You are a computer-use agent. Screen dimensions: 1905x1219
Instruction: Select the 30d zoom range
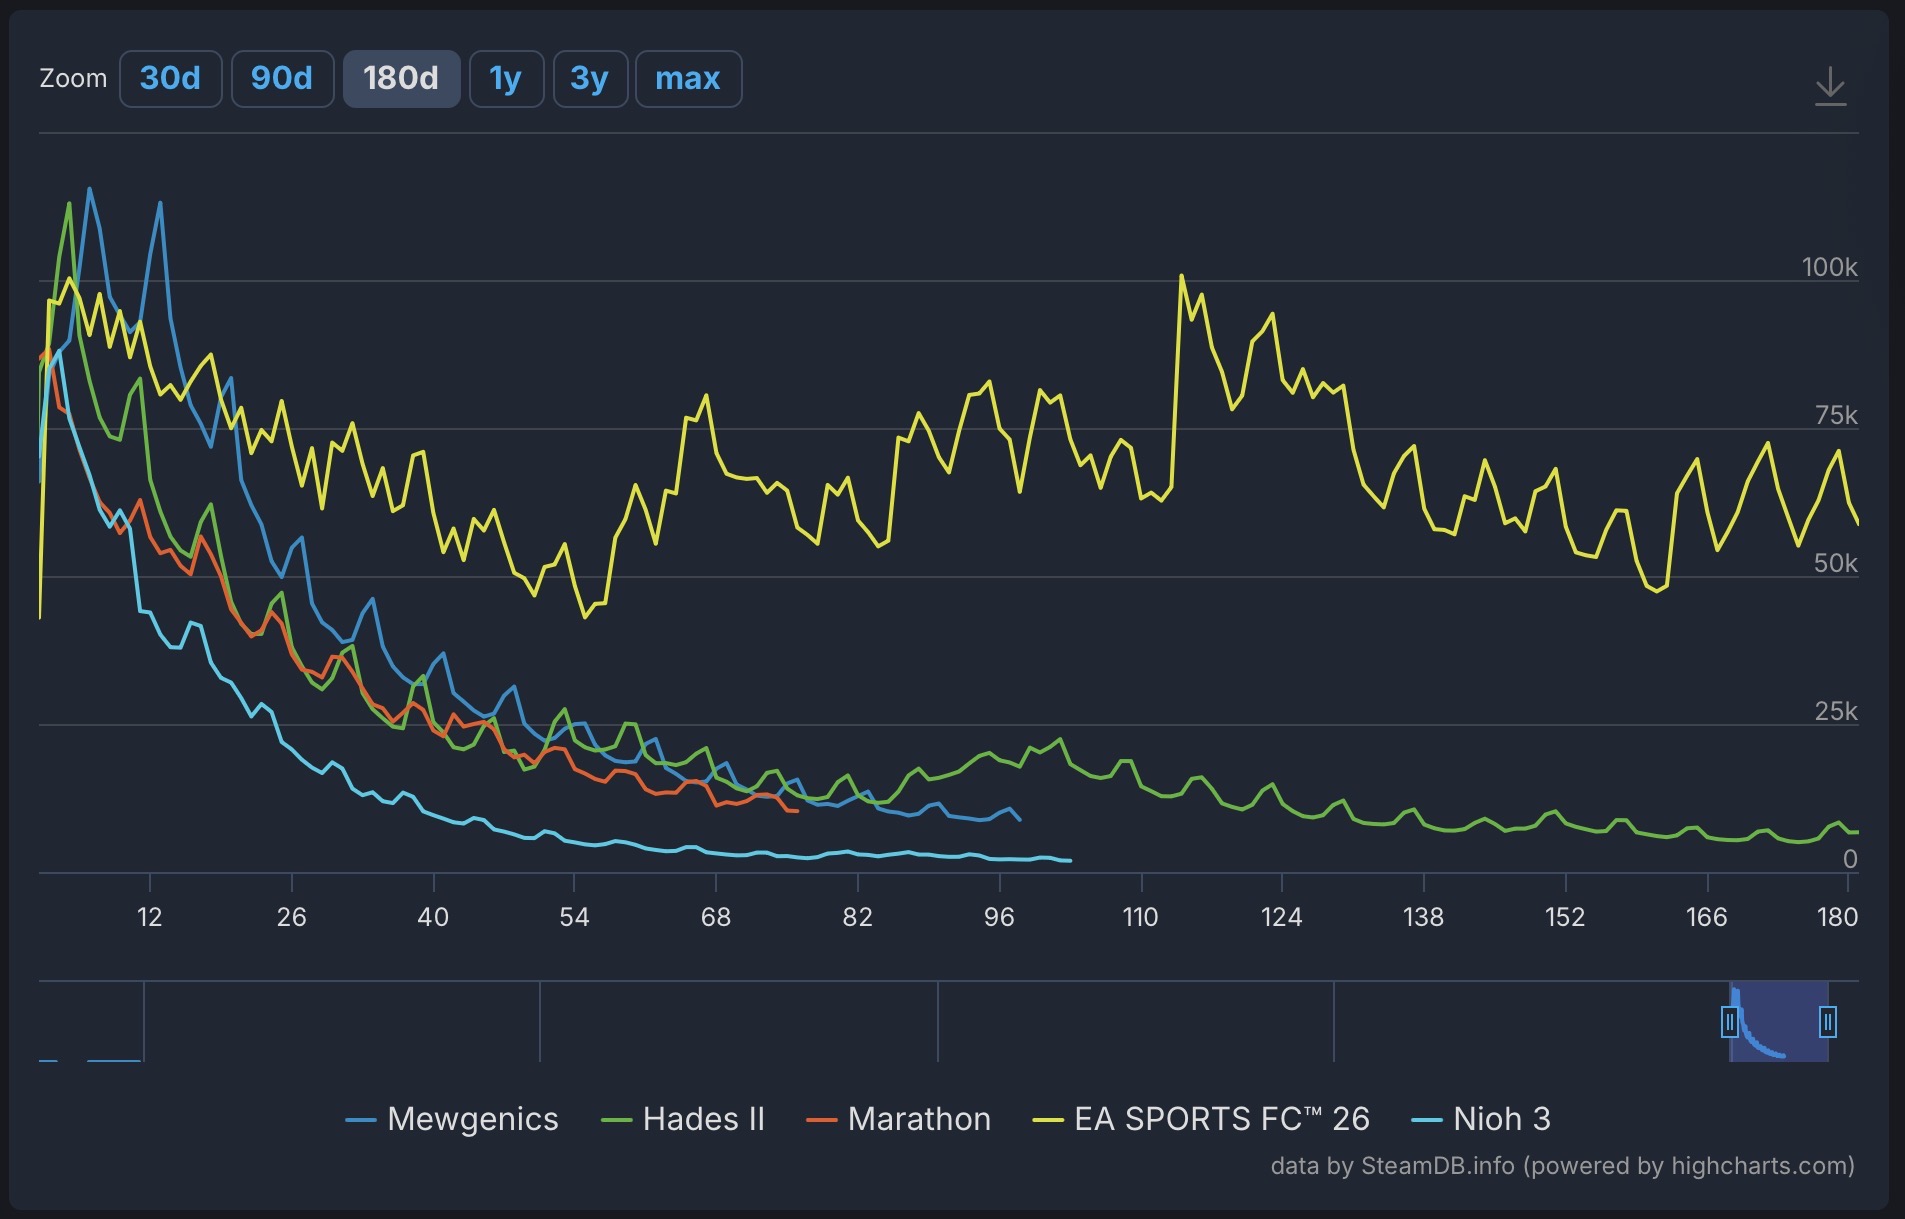170,79
